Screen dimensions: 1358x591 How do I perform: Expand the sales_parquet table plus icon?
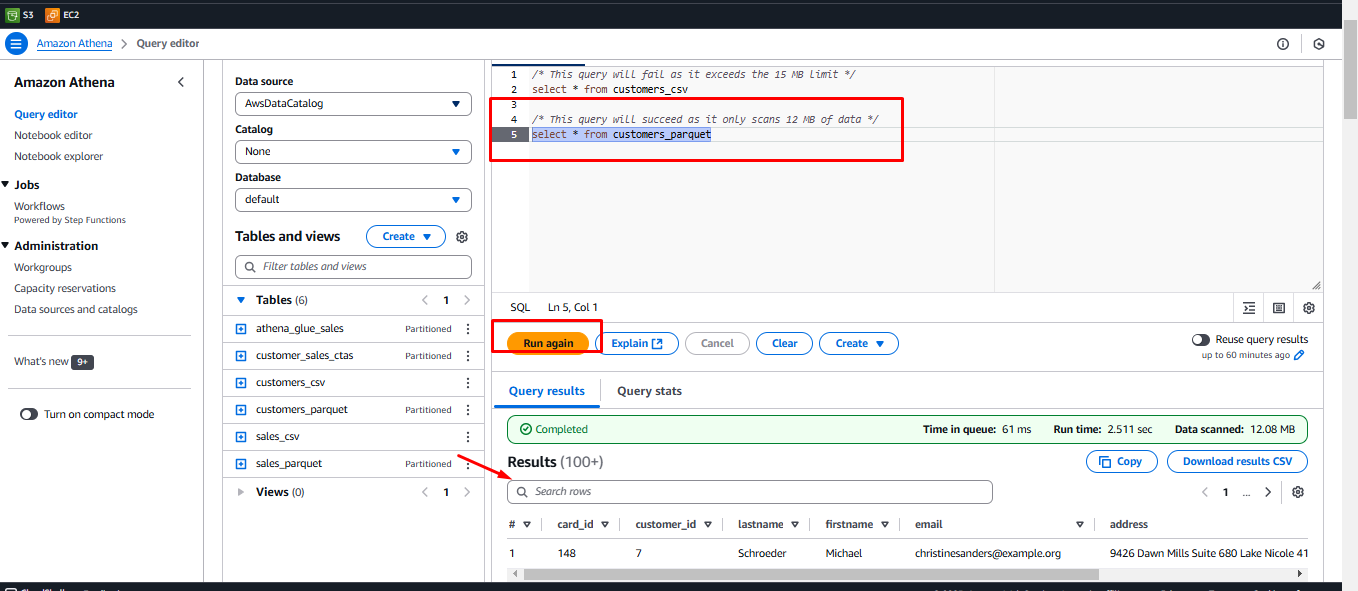[241, 464]
